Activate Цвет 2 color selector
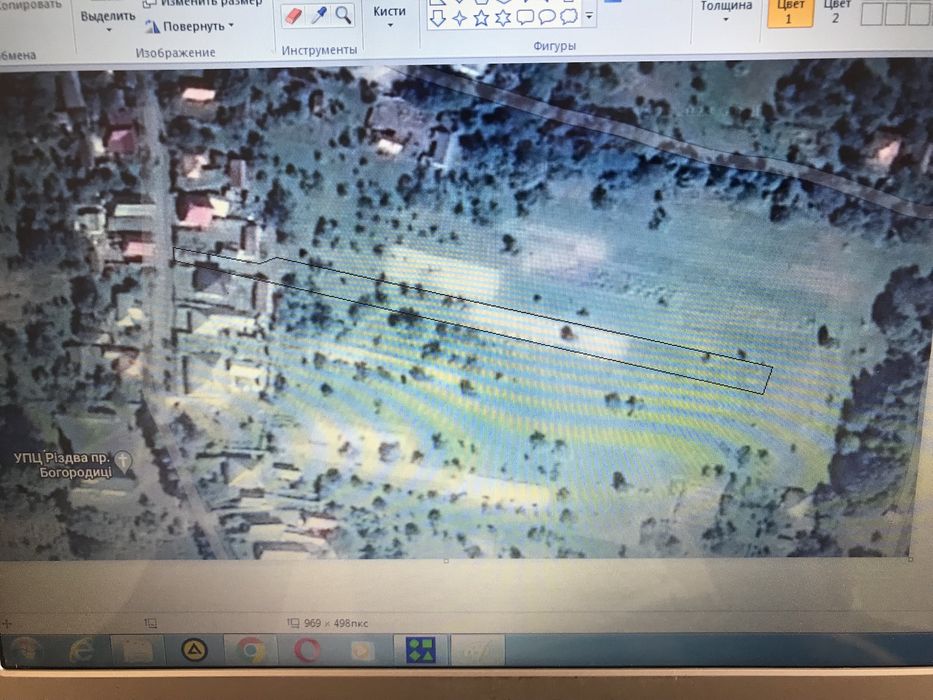This screenshot has height=700, width=933. coord(836,12)
